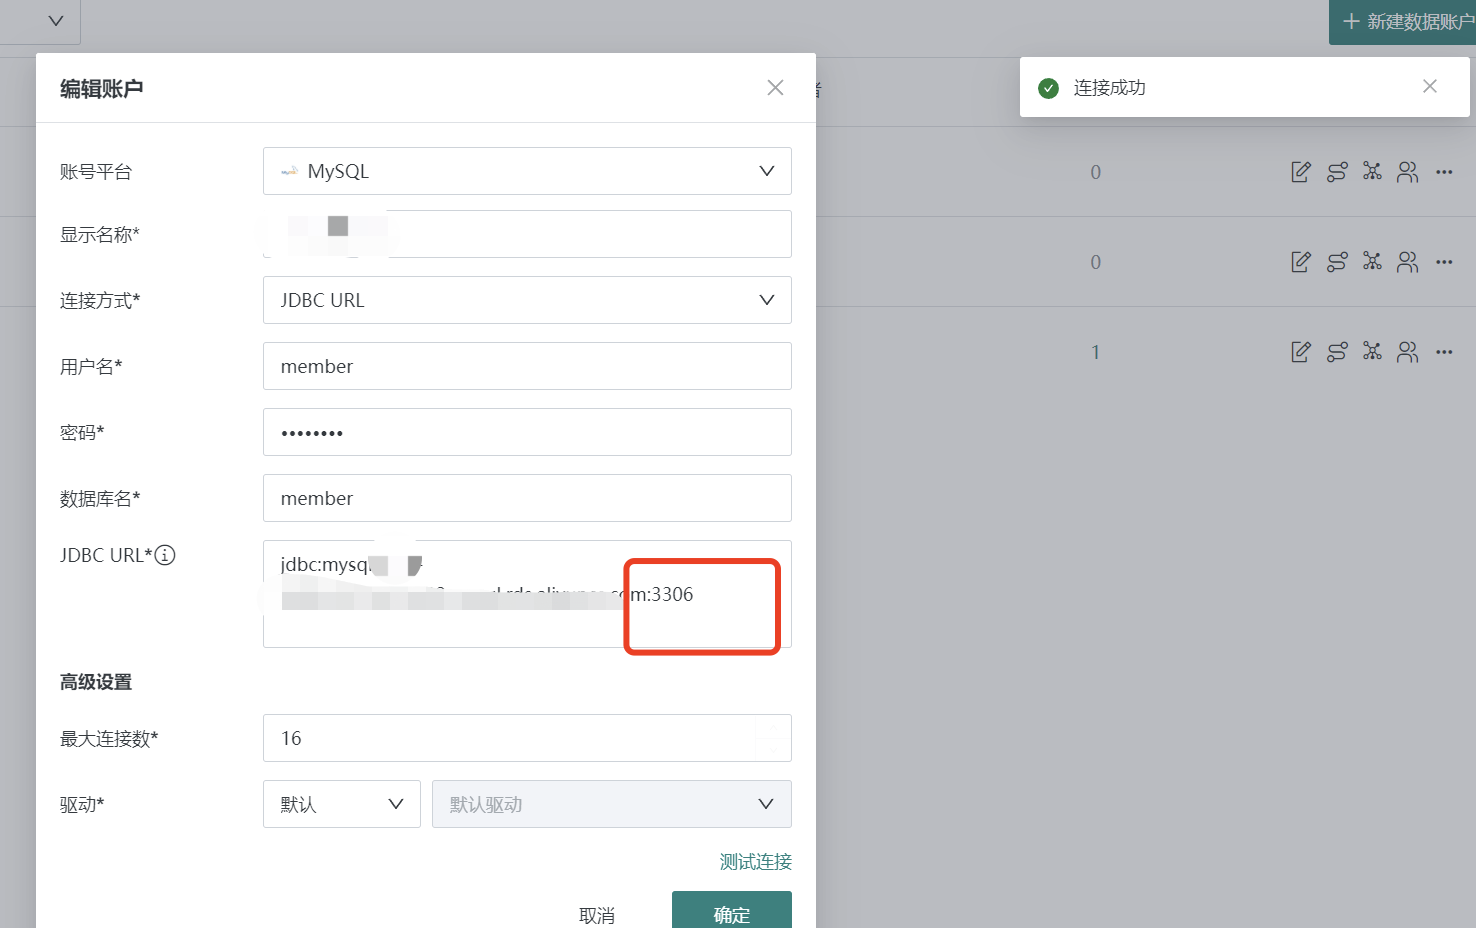
Task: Click the info icon beside the JDBC URL label
Action: click(x=165, y=555)
